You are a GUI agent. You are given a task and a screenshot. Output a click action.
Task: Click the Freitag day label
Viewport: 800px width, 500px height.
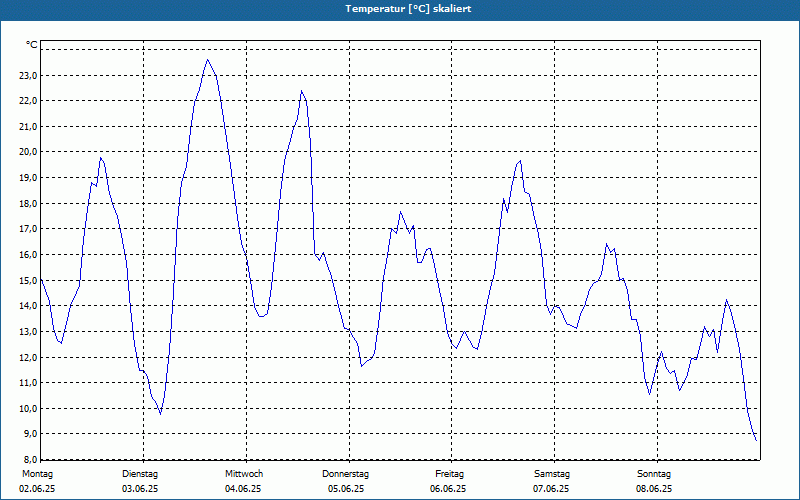pos(449,474)
